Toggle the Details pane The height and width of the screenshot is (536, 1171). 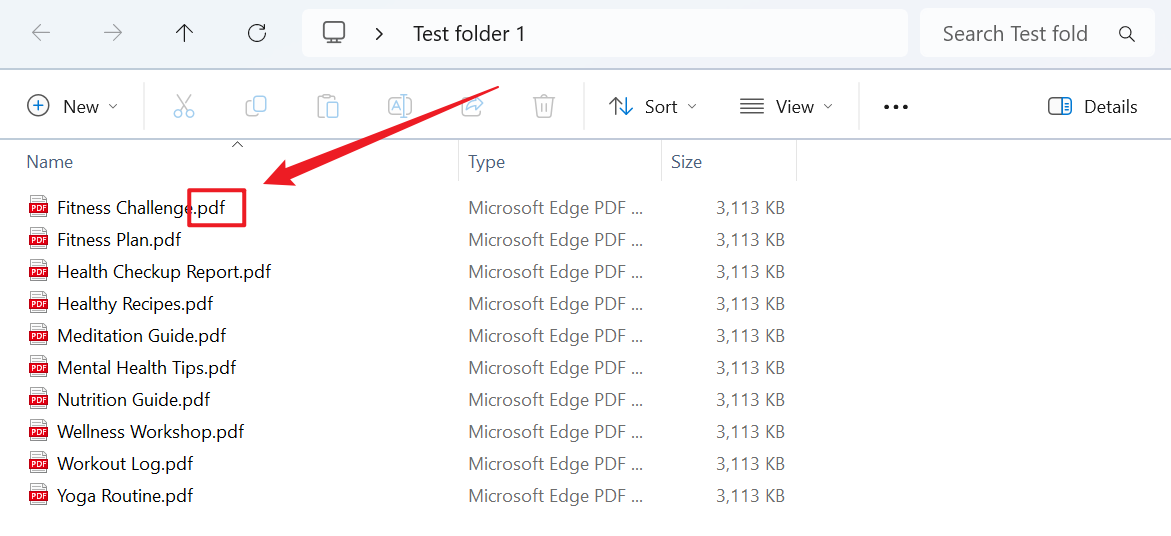pyautogui.click(x=1093, y=106)
